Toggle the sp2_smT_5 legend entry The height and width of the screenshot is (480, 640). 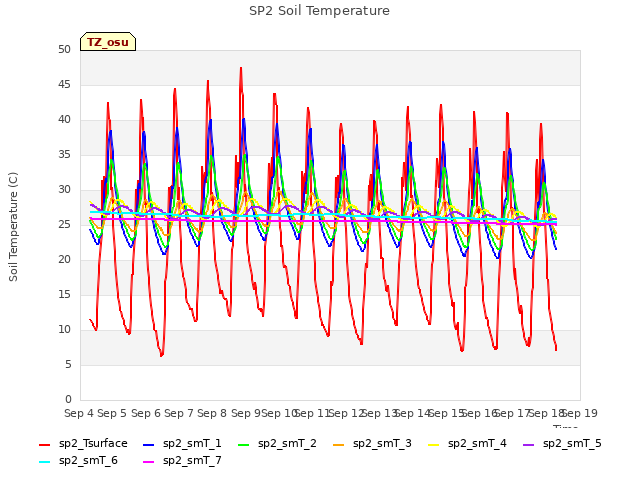point(562,444)
